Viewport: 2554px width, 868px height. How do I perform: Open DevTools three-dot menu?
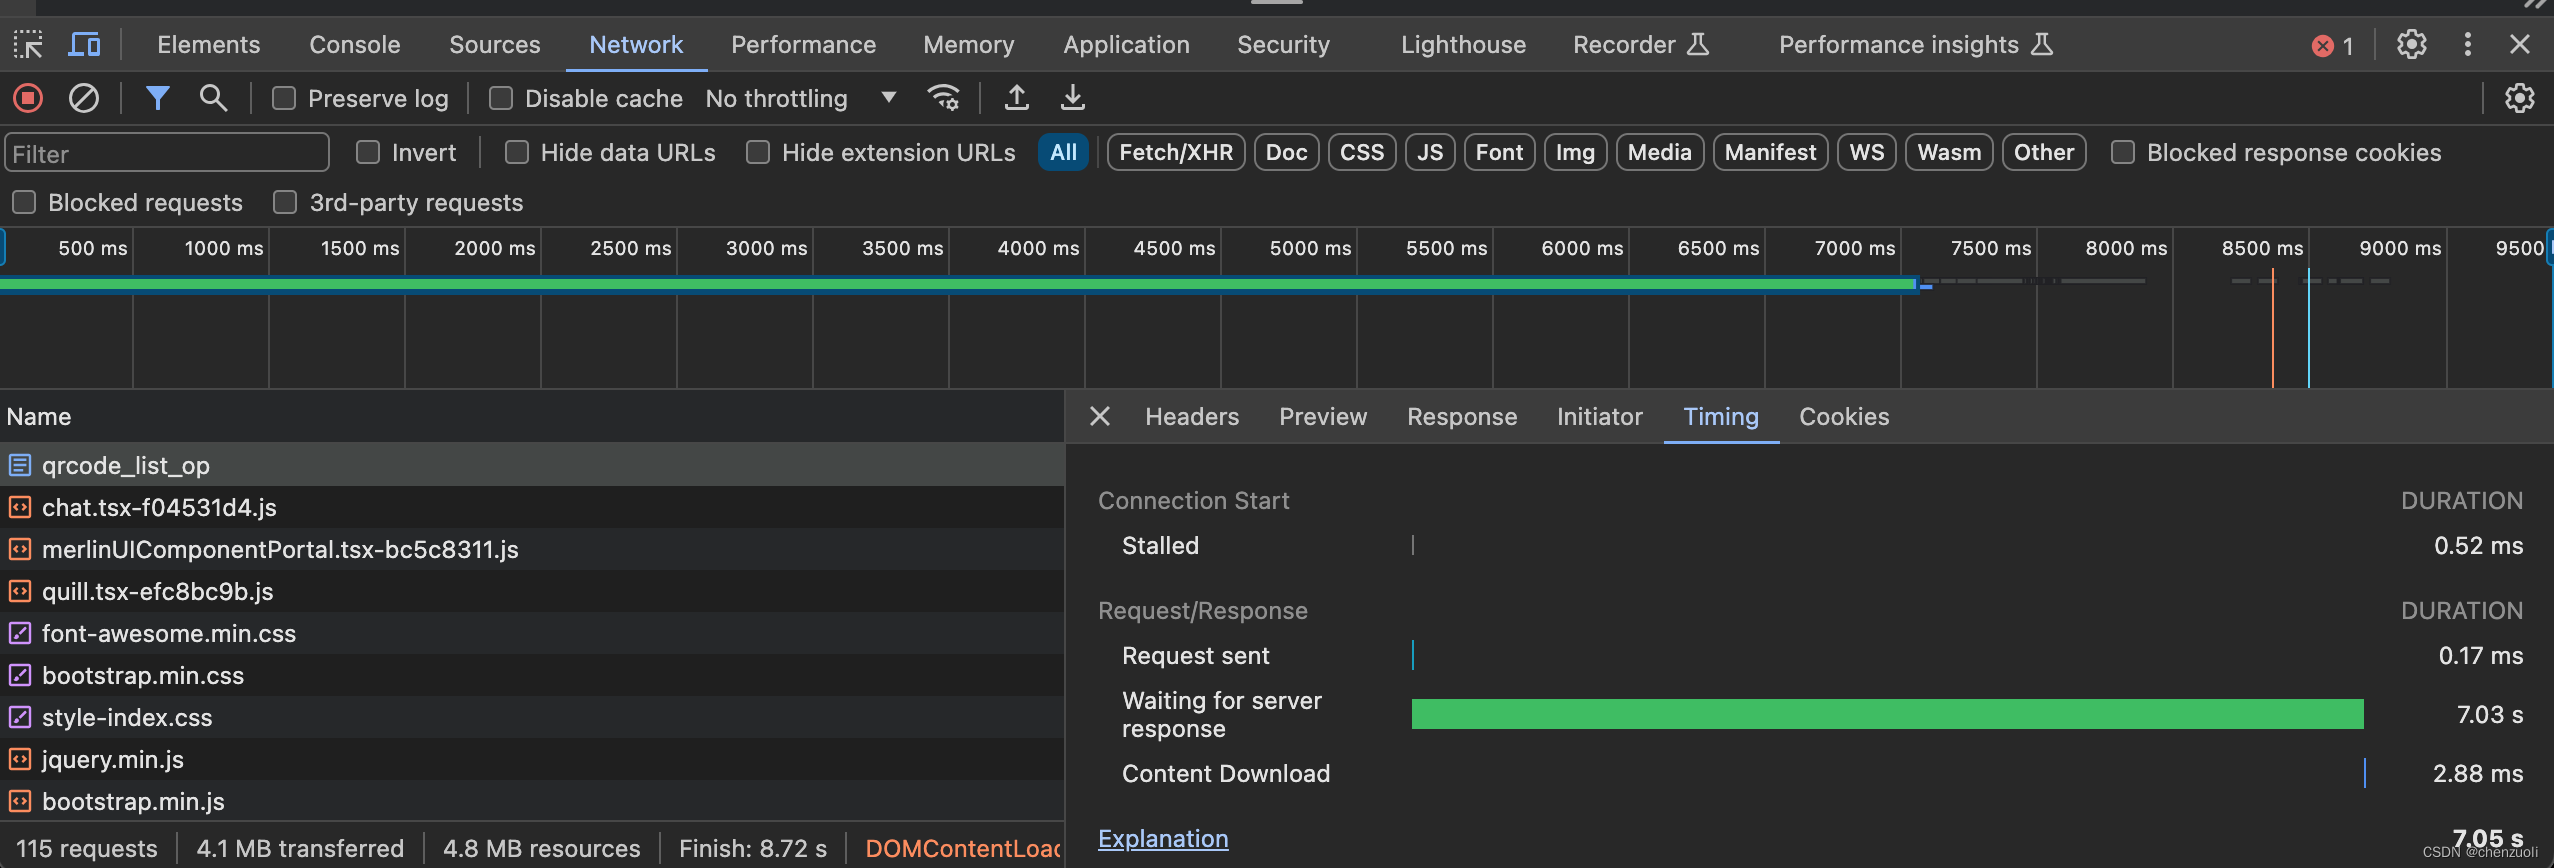pos(2467,44)
